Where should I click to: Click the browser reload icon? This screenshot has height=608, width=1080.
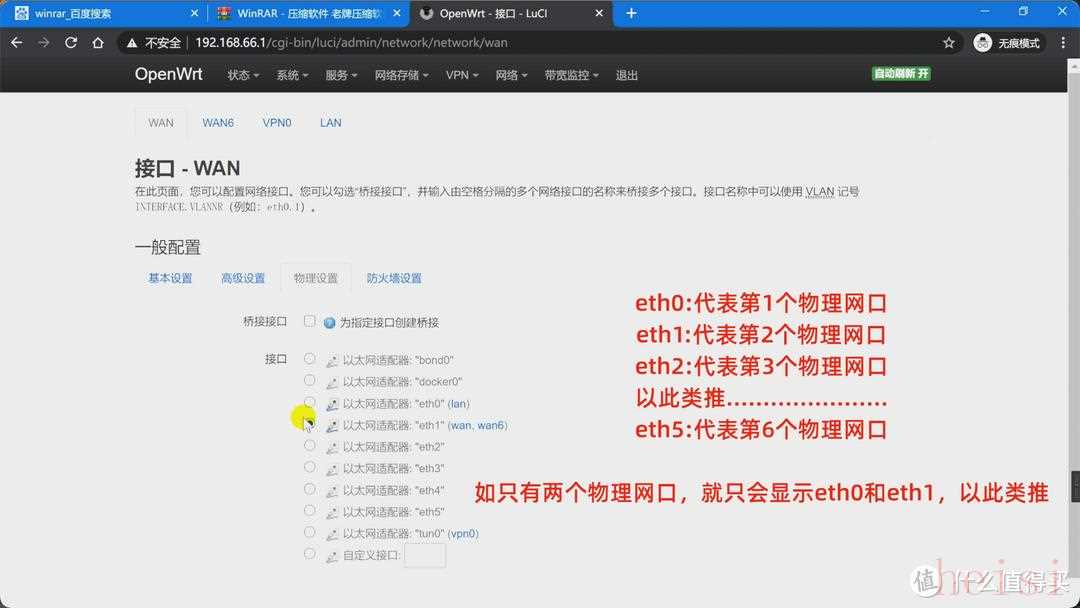coord(71,43)
